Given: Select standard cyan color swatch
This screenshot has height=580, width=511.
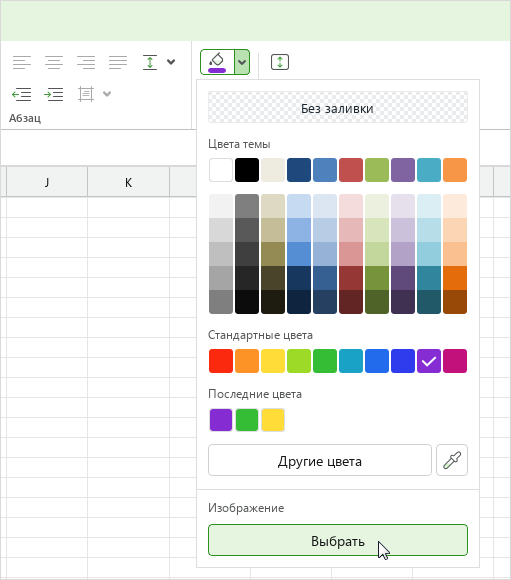Looking at the screenshot, I should coord(351,361).
